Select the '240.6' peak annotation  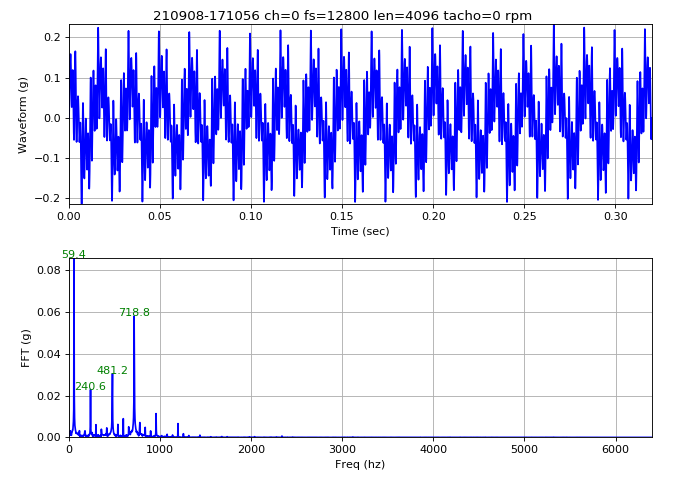(90, 386)
